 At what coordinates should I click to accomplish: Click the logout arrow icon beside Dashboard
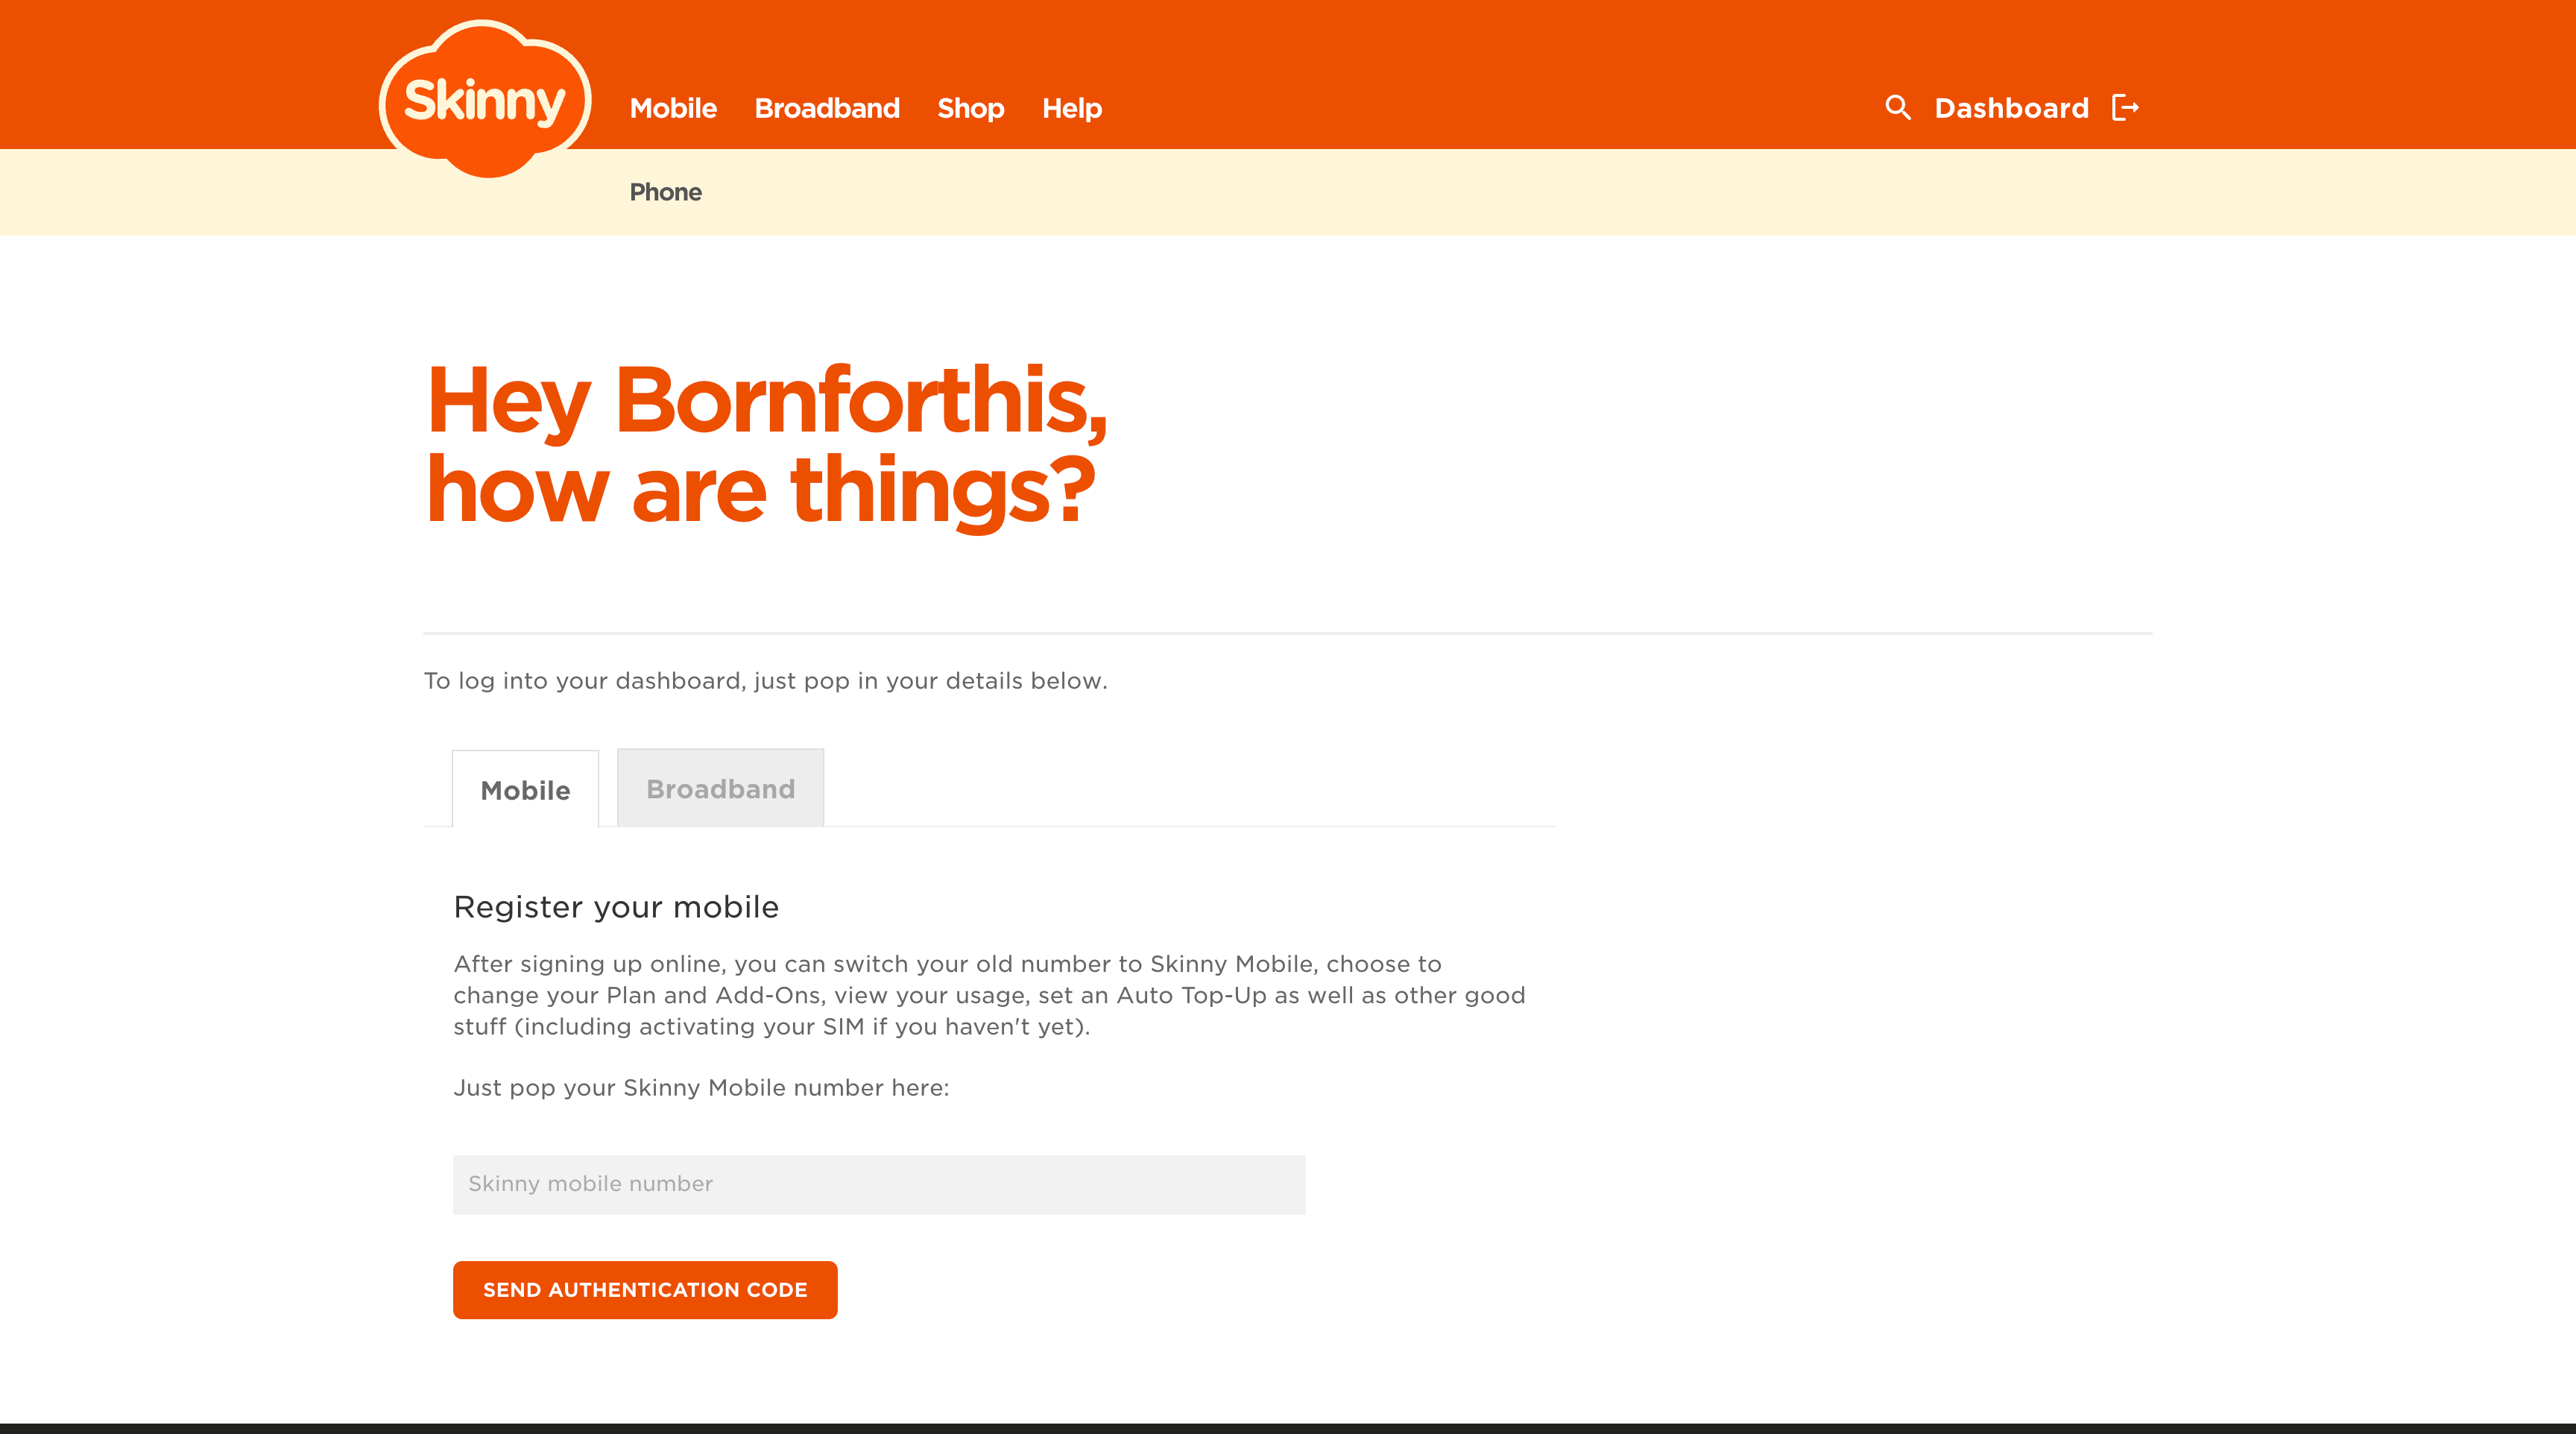pos(2125,107)
